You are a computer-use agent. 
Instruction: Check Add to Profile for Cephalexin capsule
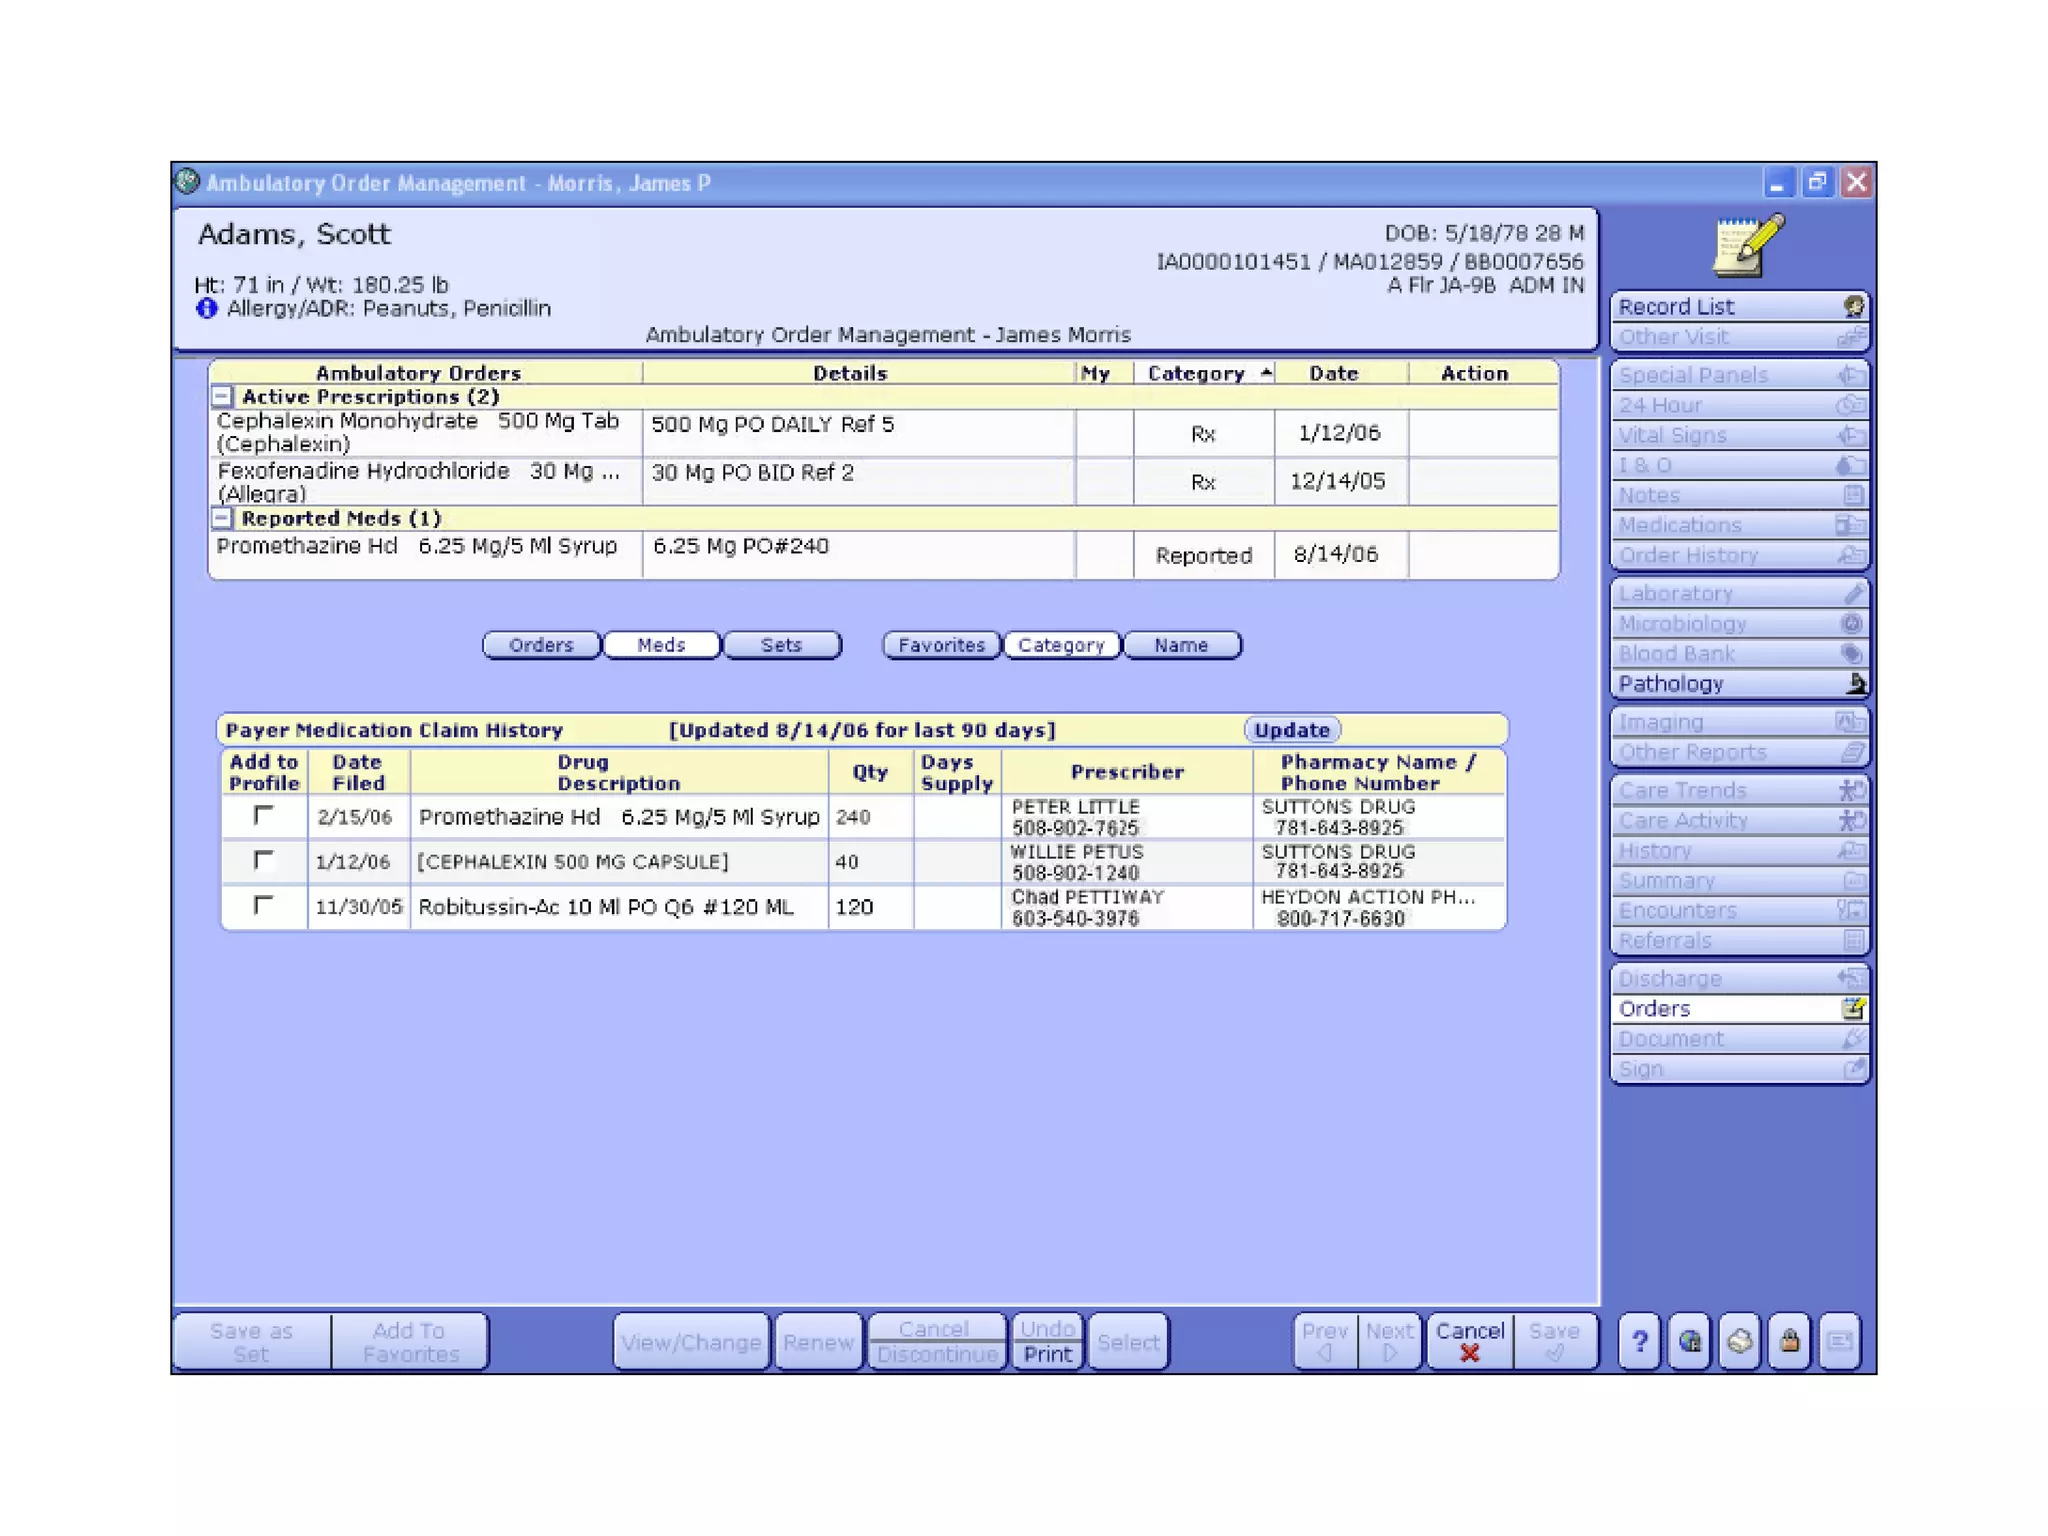point(263,861)
